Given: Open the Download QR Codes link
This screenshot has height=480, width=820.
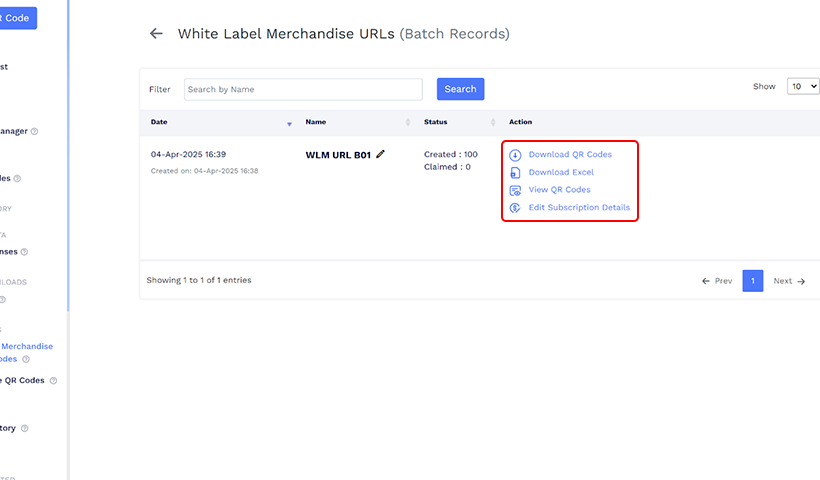Looking at the screenshot, I should pyautogui.click(x=570, y=155).
